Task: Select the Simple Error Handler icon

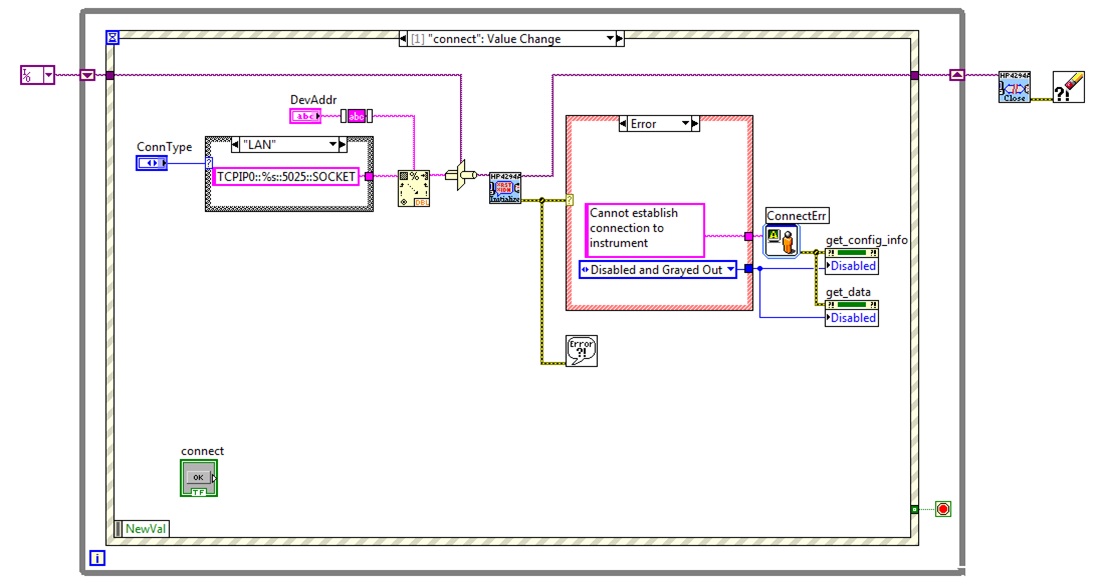Action: 581,350
